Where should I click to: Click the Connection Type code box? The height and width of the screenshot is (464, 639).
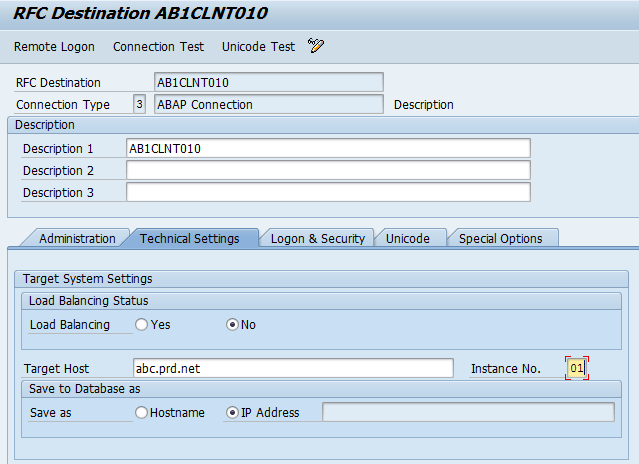(139, 104)
